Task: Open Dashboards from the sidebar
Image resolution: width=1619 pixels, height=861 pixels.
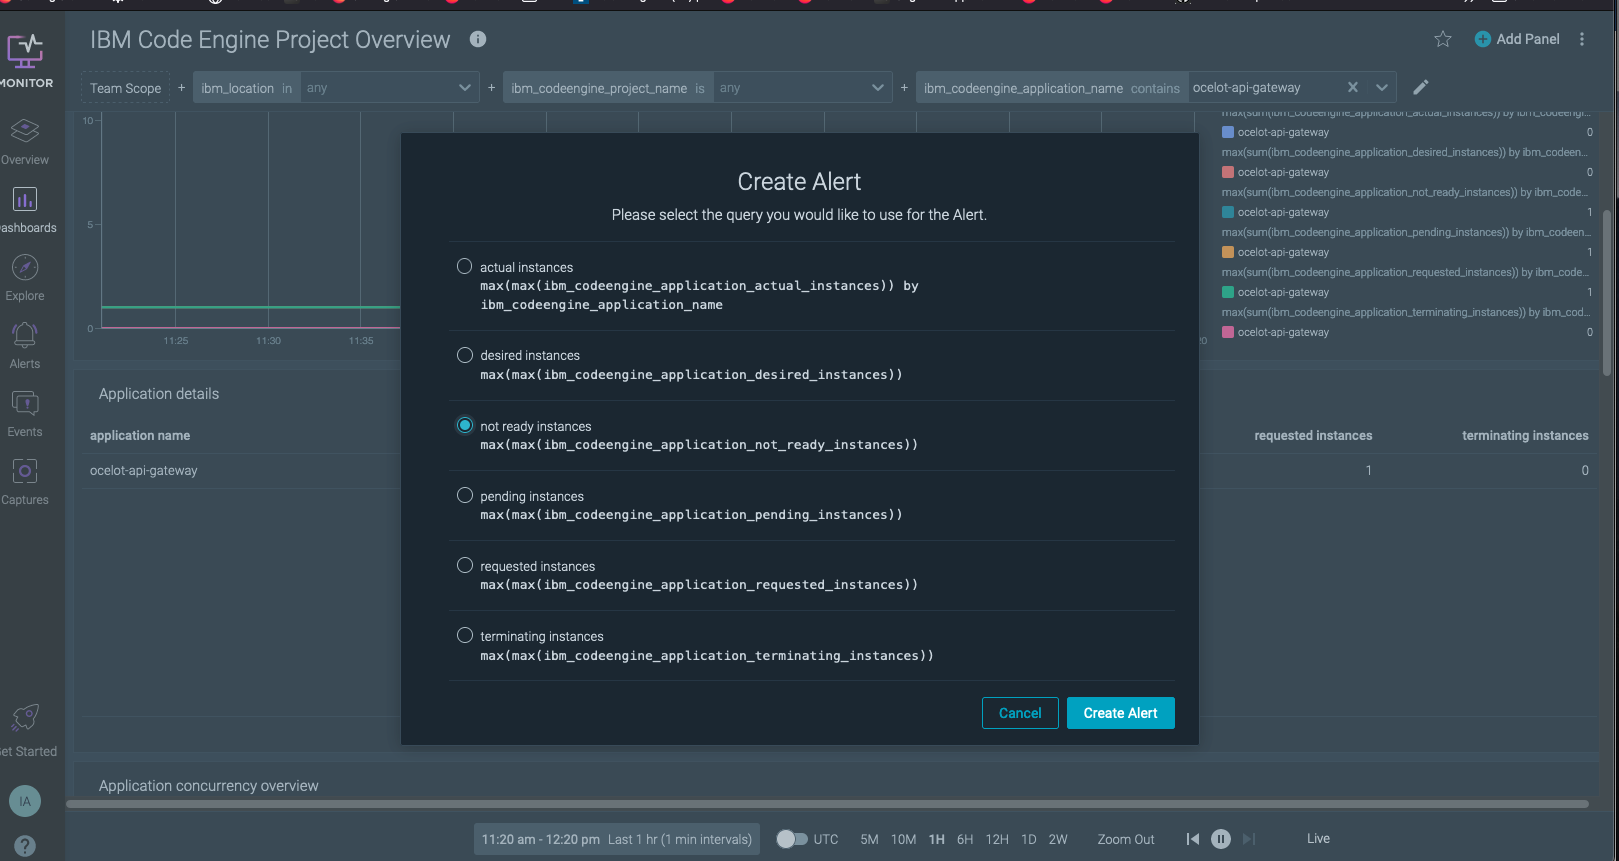Action: (25, 210)
